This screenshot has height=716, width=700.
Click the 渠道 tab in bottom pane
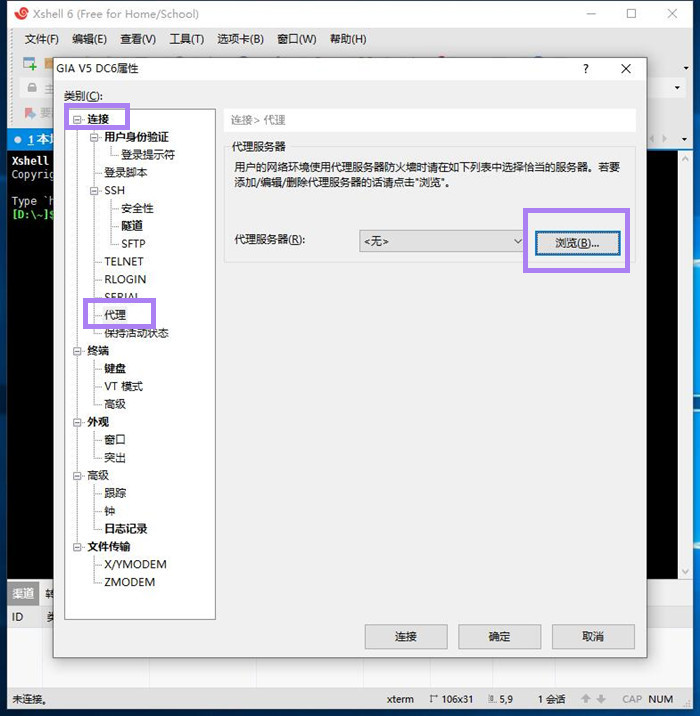point(23,593)
